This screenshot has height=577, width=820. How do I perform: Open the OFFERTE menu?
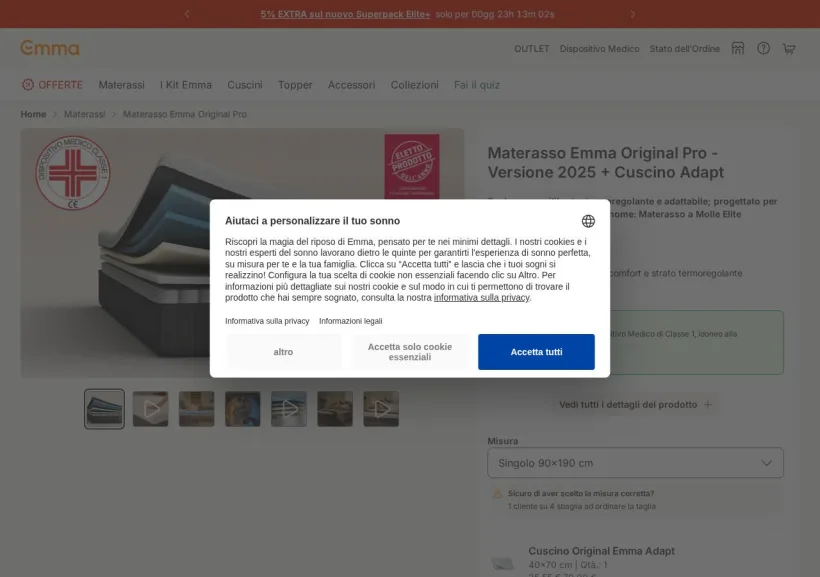pos(52,85)
